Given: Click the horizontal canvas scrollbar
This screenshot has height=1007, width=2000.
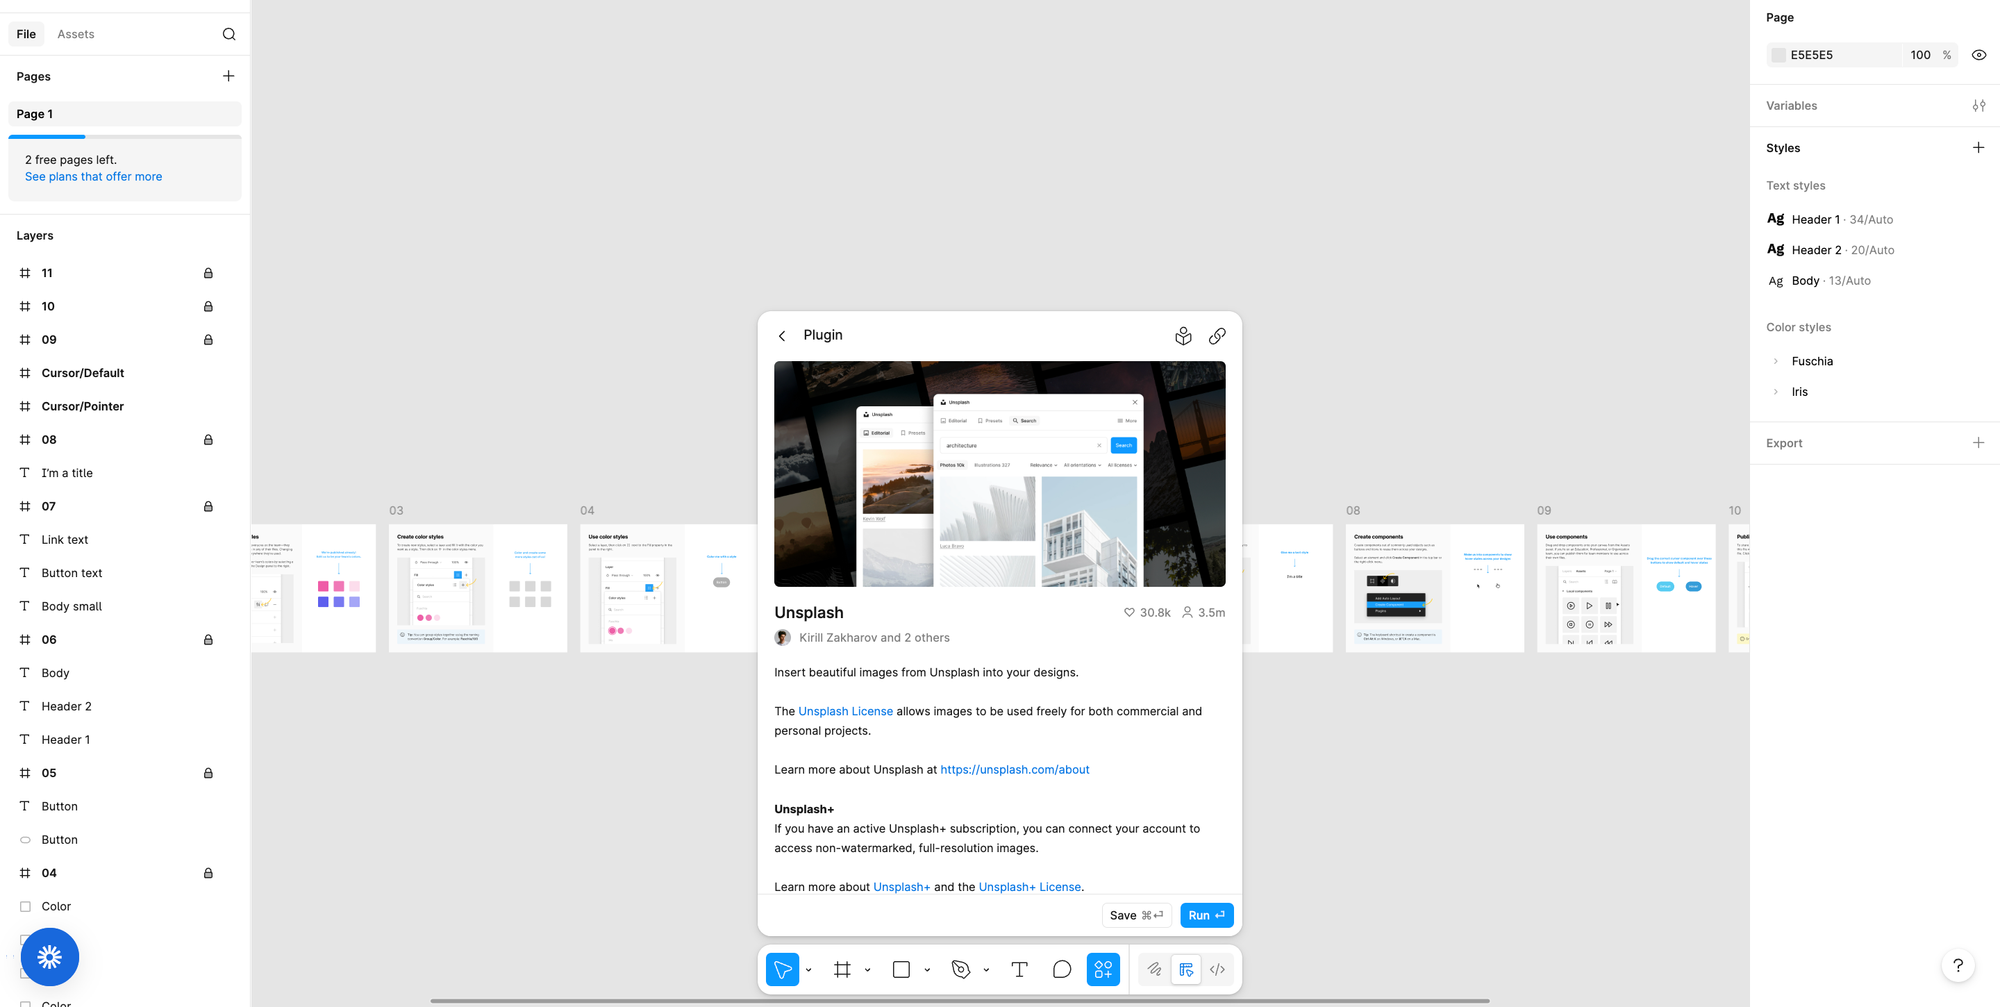Looking at the screenshot, I should [960, 1000].
